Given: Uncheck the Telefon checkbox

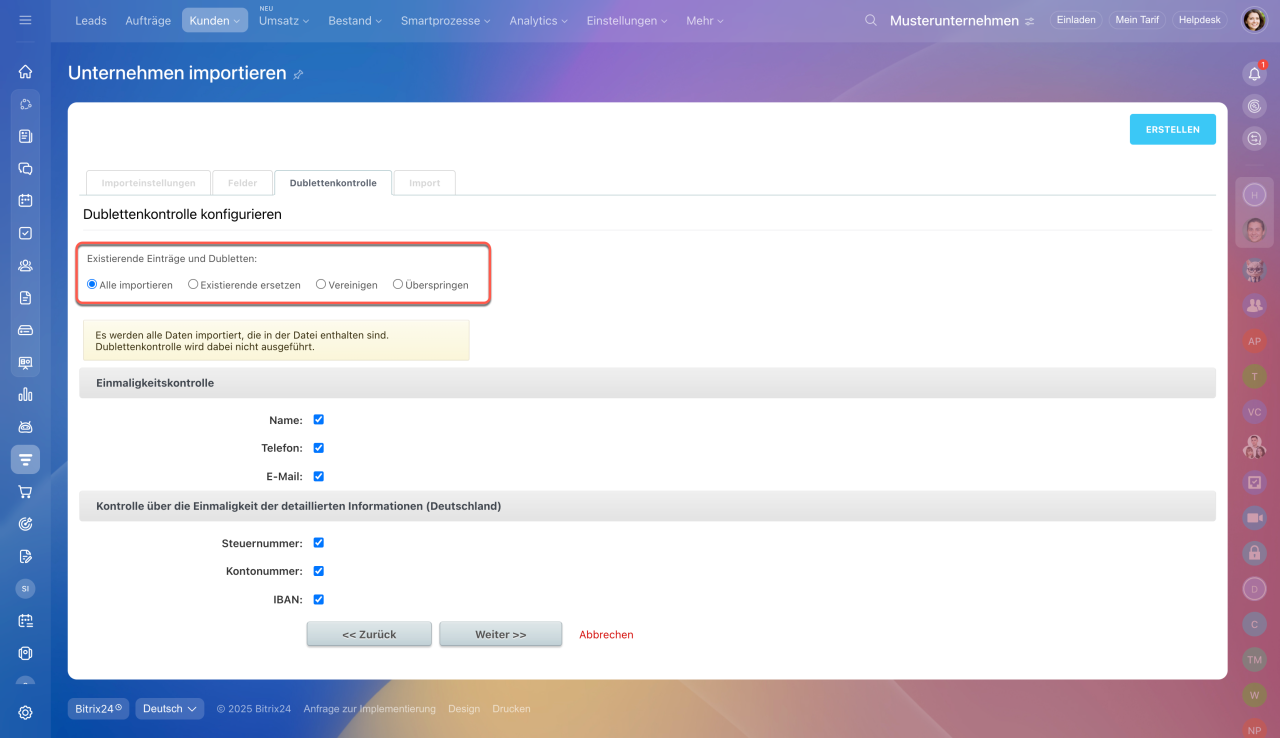Looking at the screenshot, I should coord(319,448).
